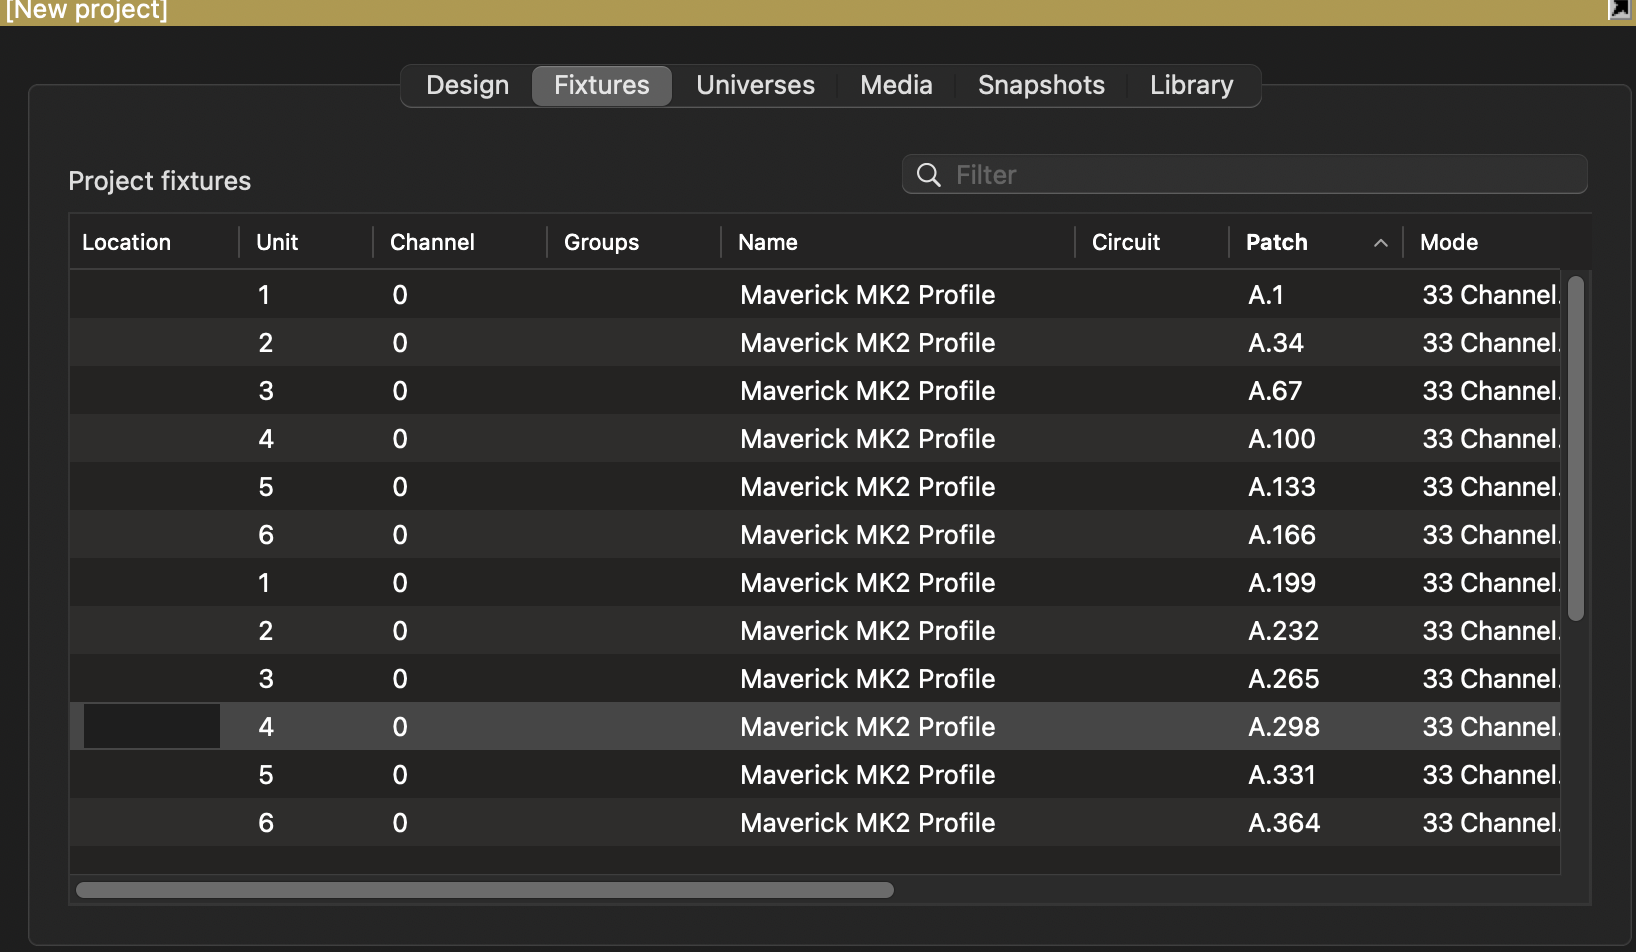
Task: Open the Universes tab
Action: 755,85
